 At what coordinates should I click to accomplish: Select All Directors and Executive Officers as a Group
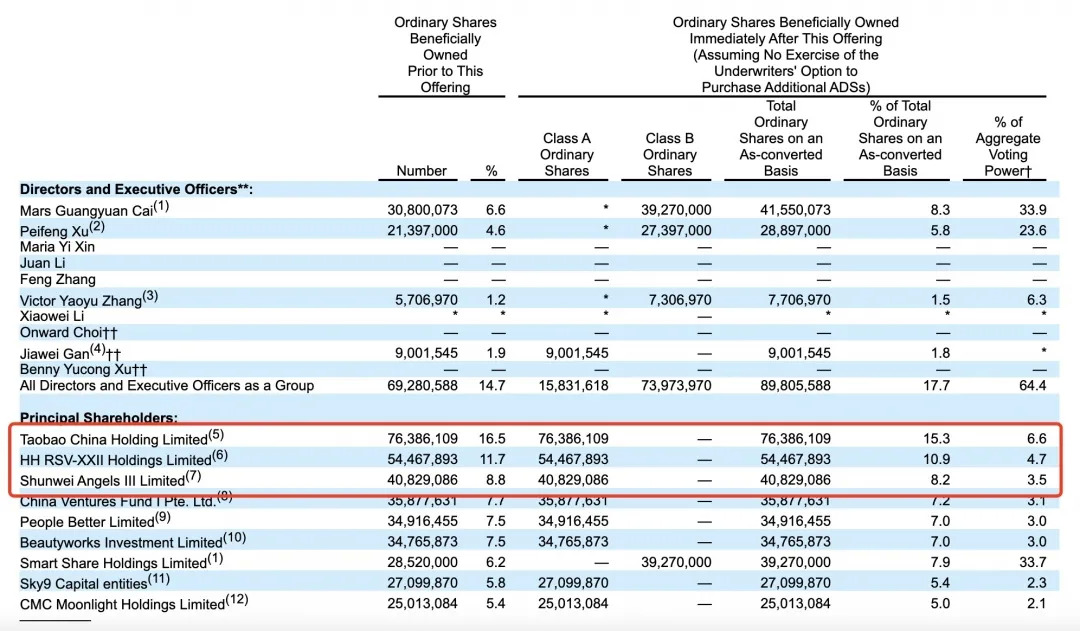coord(167,385)
